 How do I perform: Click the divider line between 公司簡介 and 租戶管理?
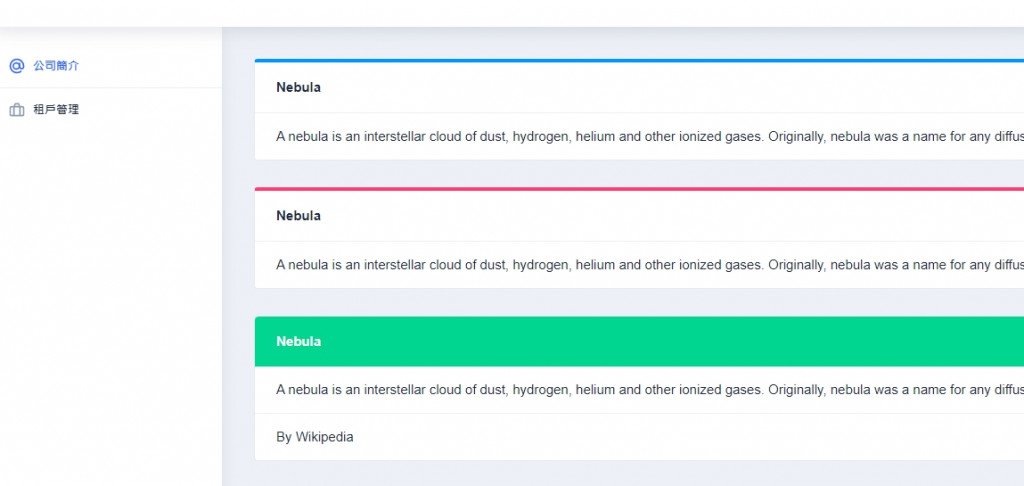(x=110, y=88)
